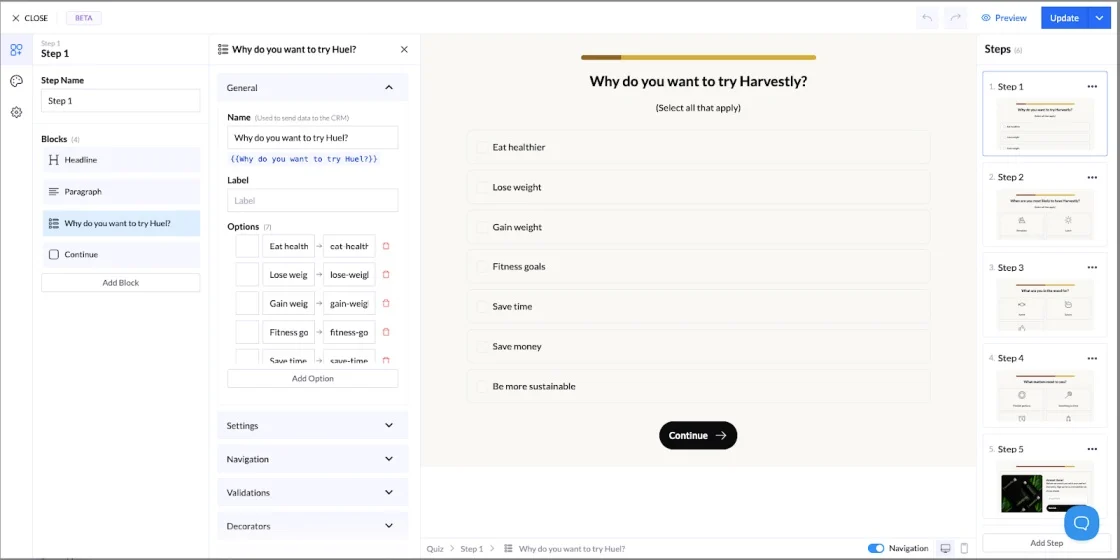The height and width of the screenshot is (560, 1120).
Task: Click the Update button
Action: [1064, 18]
